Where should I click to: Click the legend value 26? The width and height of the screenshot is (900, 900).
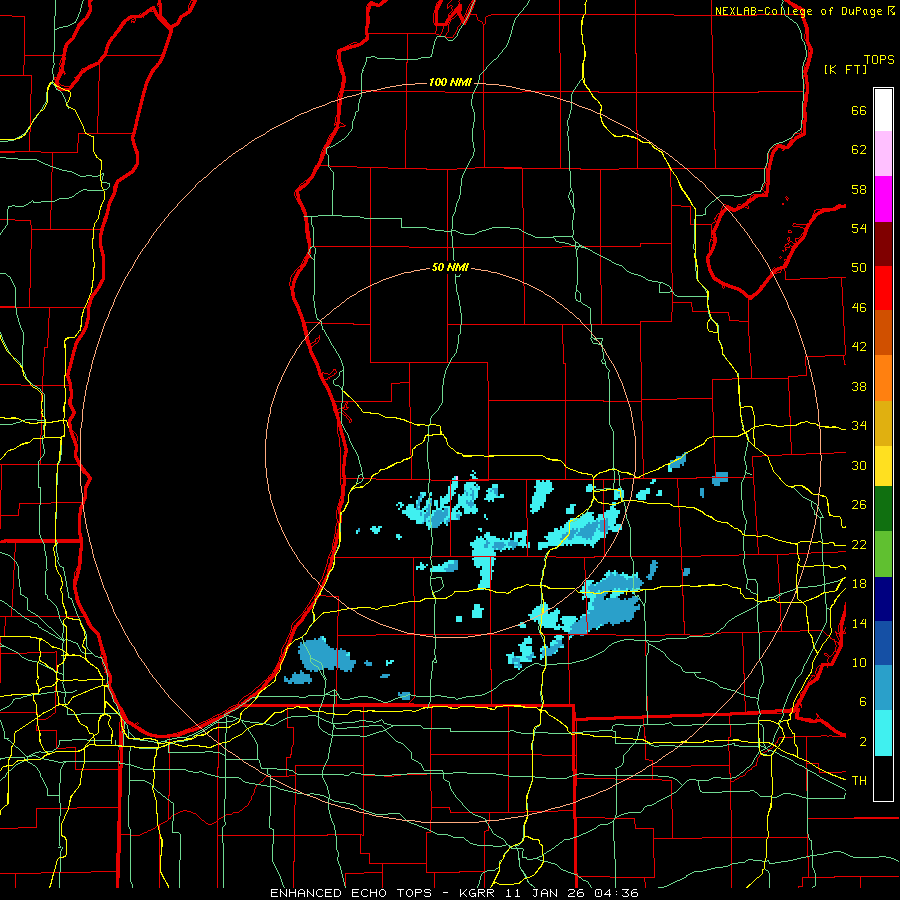859,505
